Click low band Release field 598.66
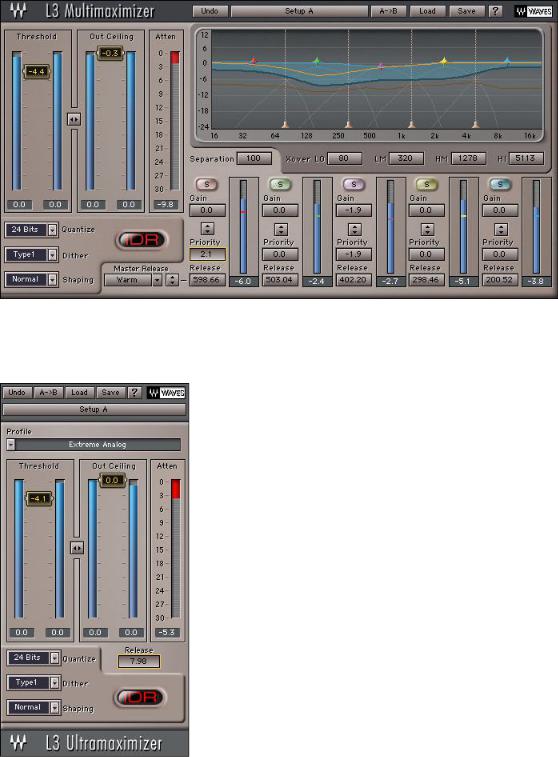Screen dimensions: 558x757 tap(207, 280)
